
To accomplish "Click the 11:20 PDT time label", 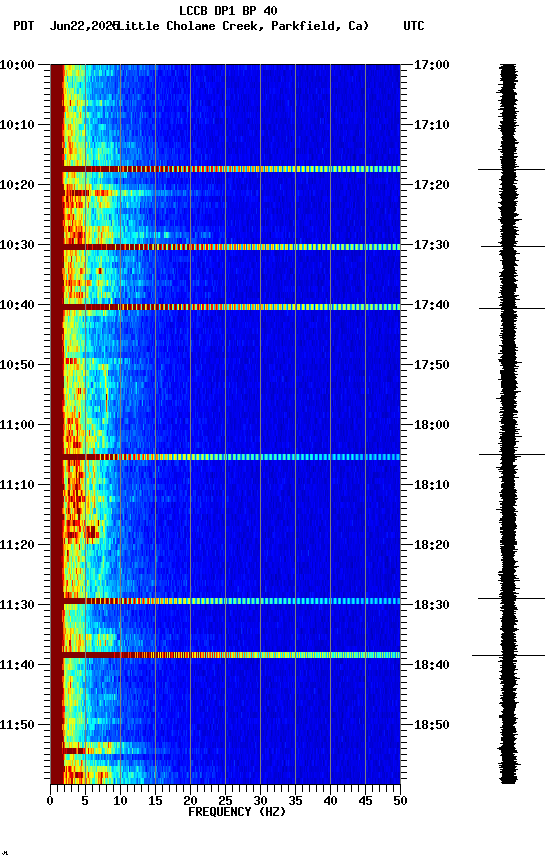I will 17,546.
